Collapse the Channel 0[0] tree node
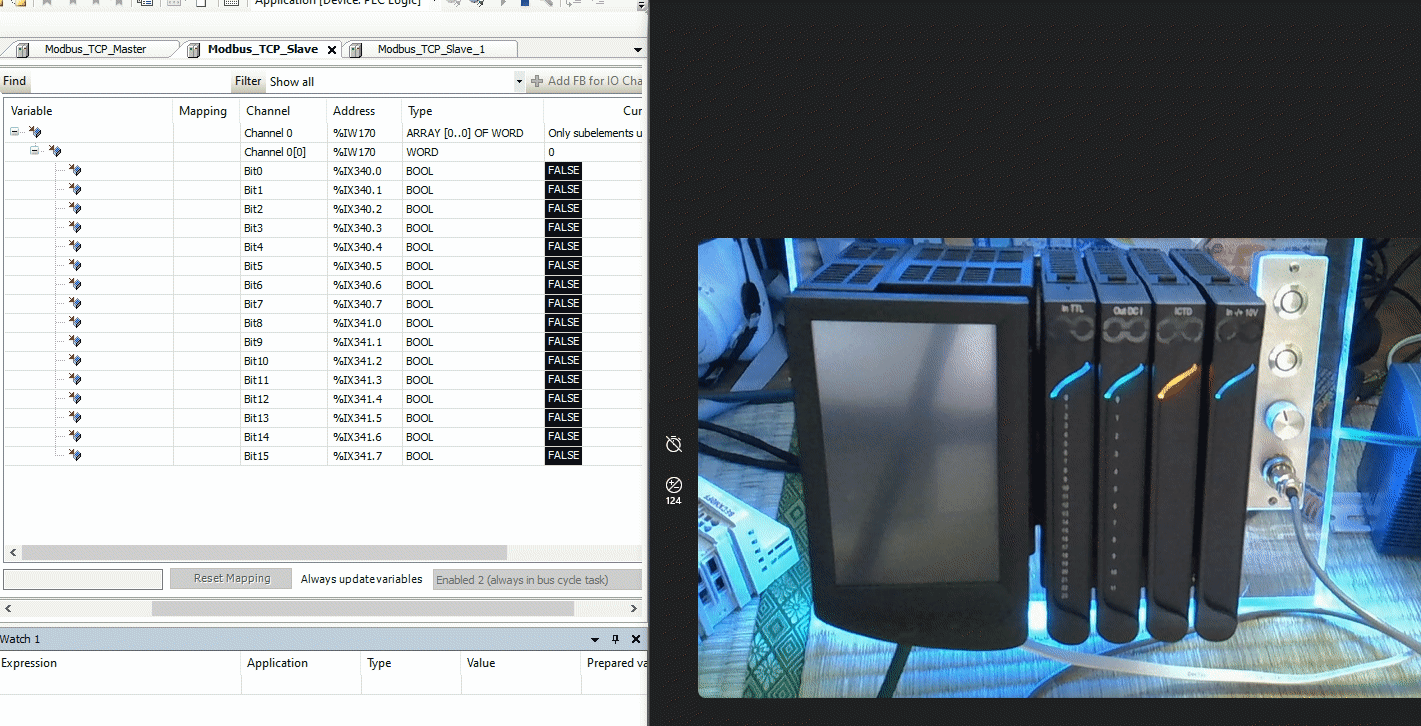1421x726 pixels. tap(34, 151)
